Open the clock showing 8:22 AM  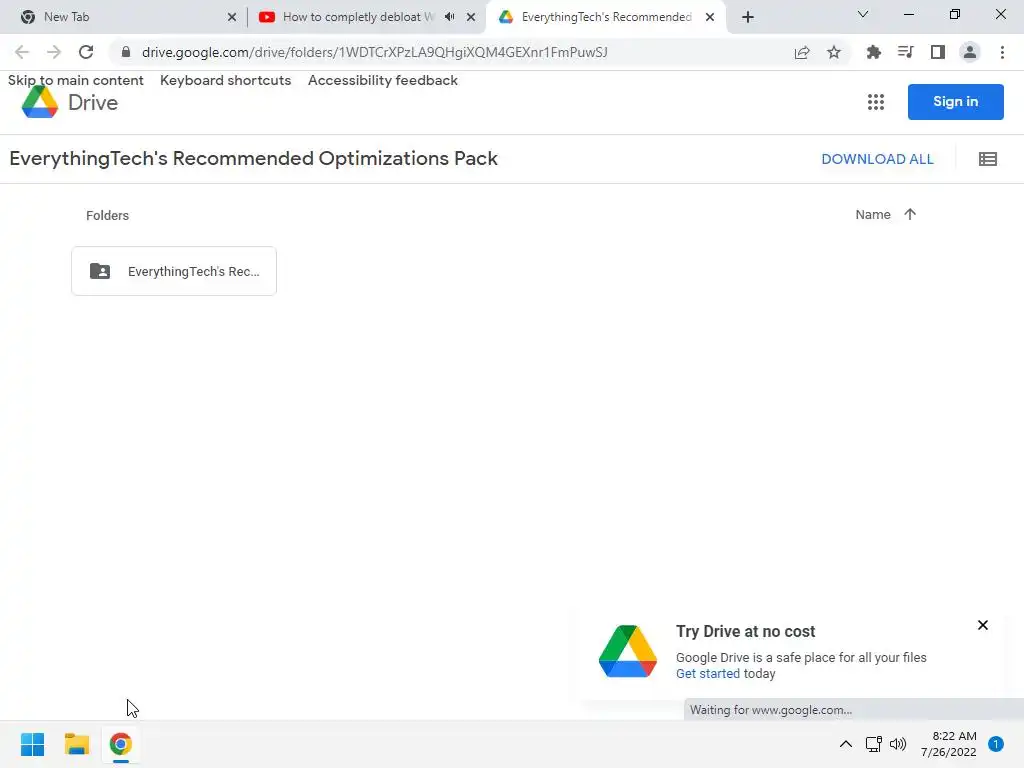click(x=949, y=744)
